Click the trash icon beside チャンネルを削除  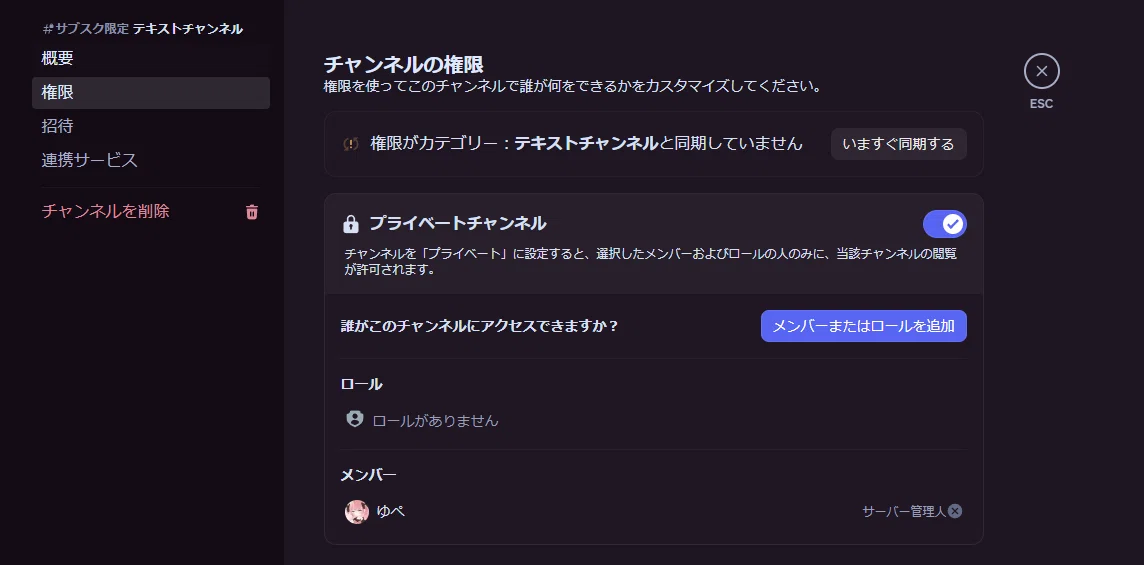click(252, 212)
